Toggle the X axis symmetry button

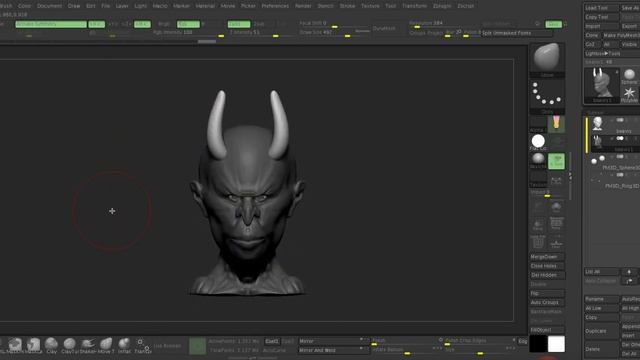click(x=97, y=24)
